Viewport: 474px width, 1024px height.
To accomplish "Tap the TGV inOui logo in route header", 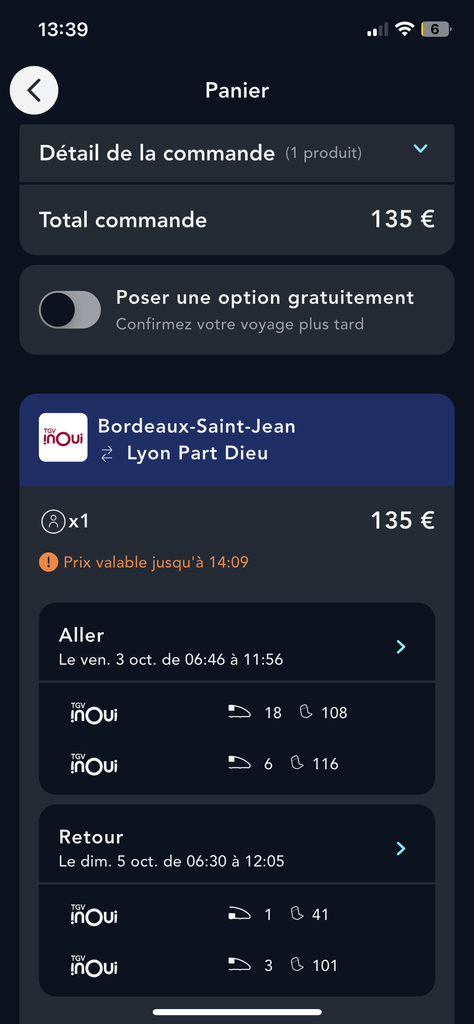I will pyautogui.click(x=63, y=438).
